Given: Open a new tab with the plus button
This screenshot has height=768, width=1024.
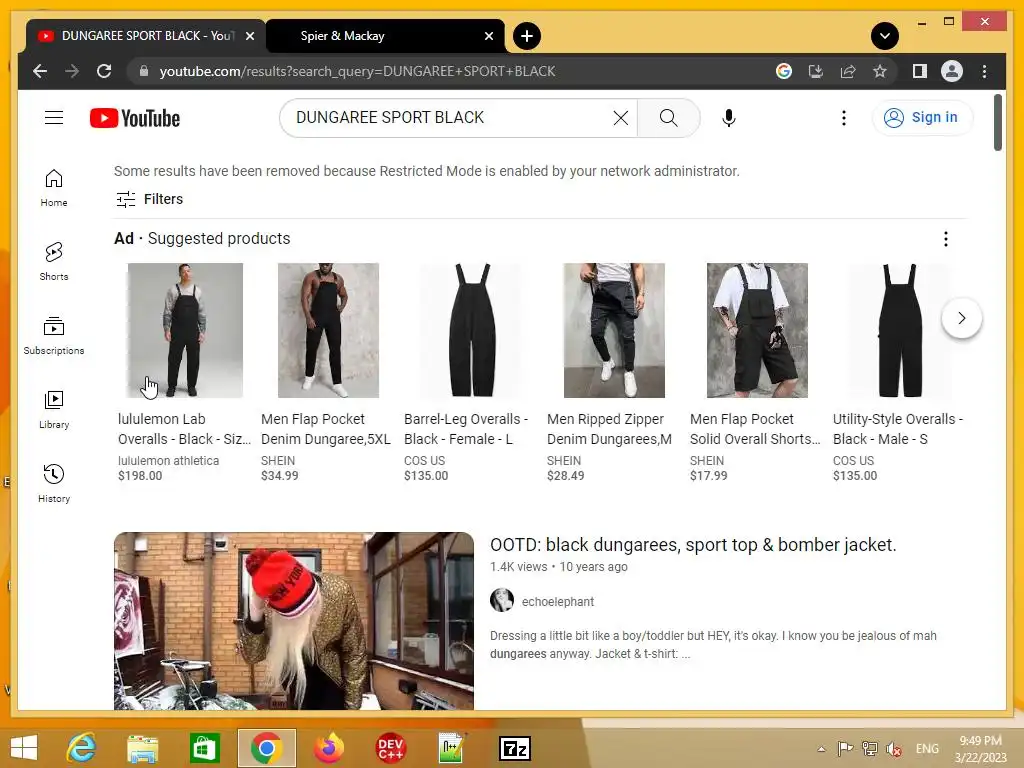Looking at the screenshot, I should [527, 36].
